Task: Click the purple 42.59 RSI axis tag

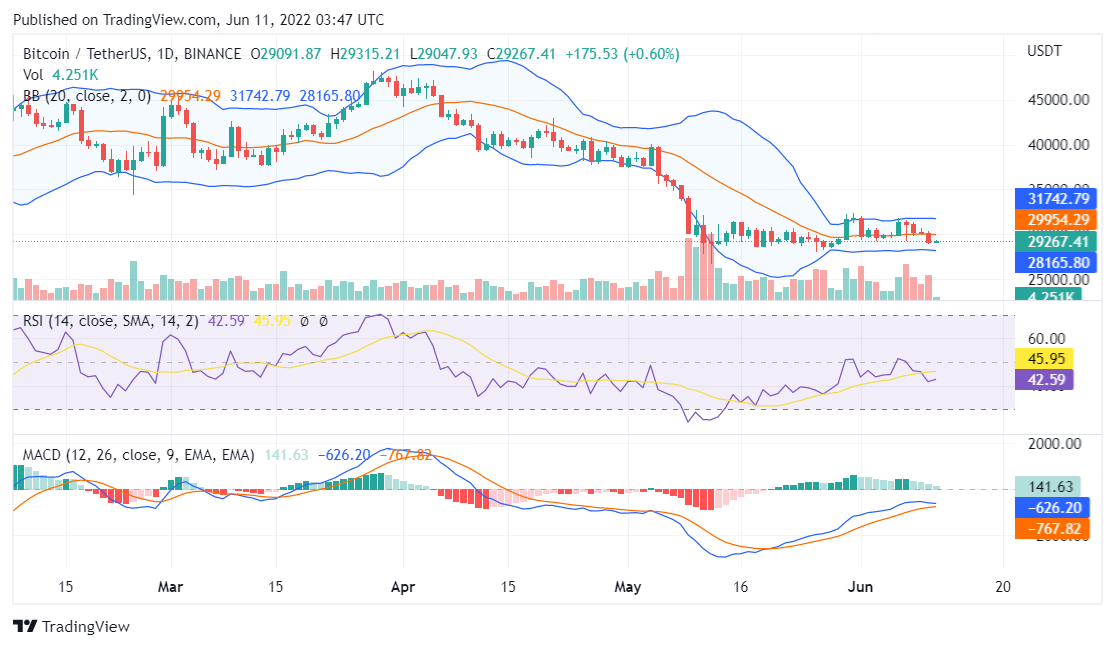Action: pos(1044,380)
